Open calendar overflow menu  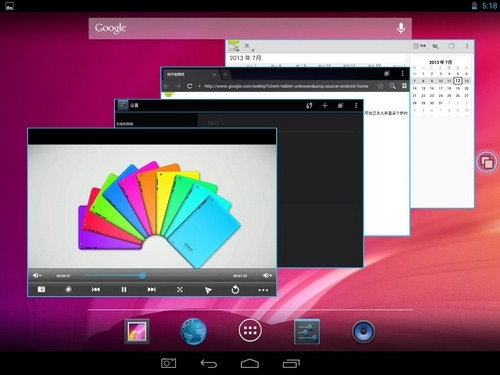(467, 46)
